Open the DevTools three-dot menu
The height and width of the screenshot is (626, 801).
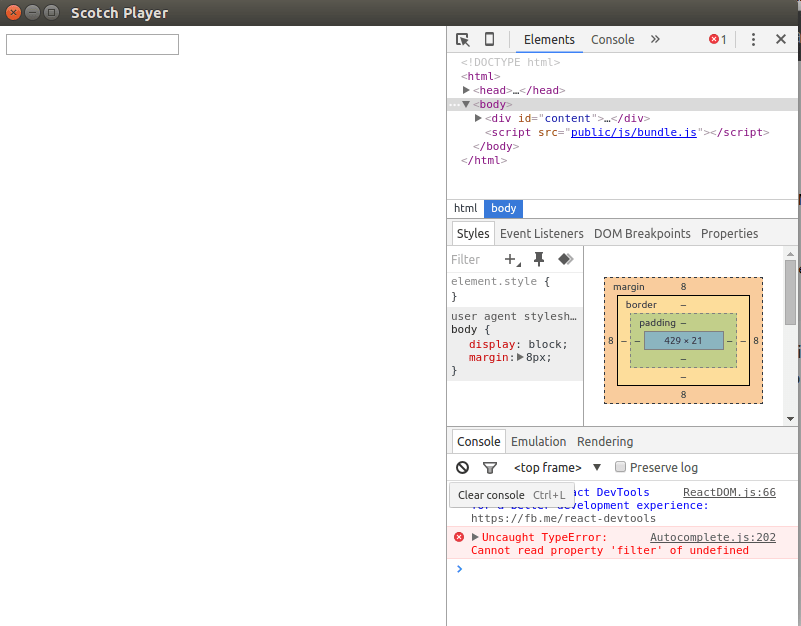[753, 39]
